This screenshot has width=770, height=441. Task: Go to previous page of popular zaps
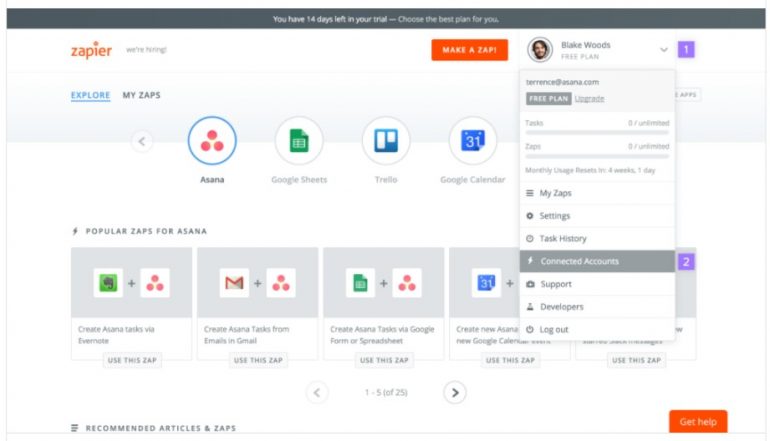pos(317,392)
